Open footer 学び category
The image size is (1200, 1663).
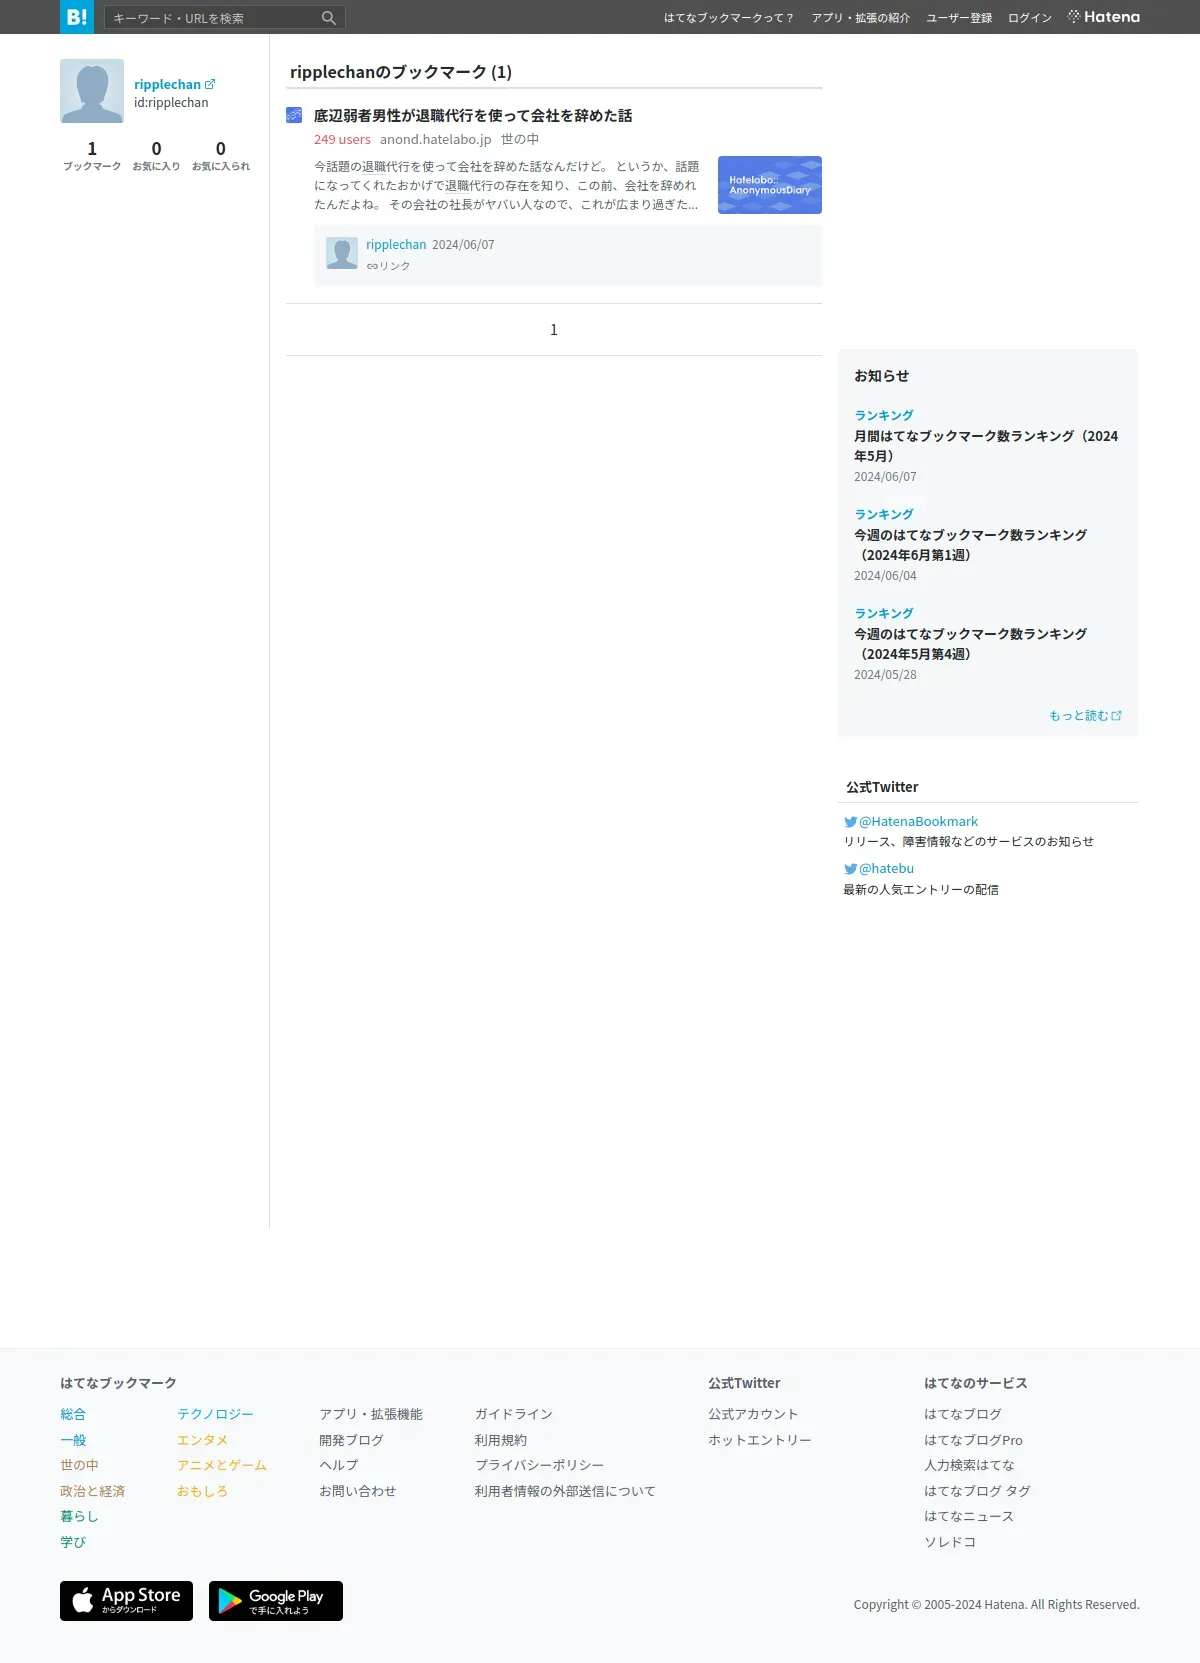(x=73, y=1542)
